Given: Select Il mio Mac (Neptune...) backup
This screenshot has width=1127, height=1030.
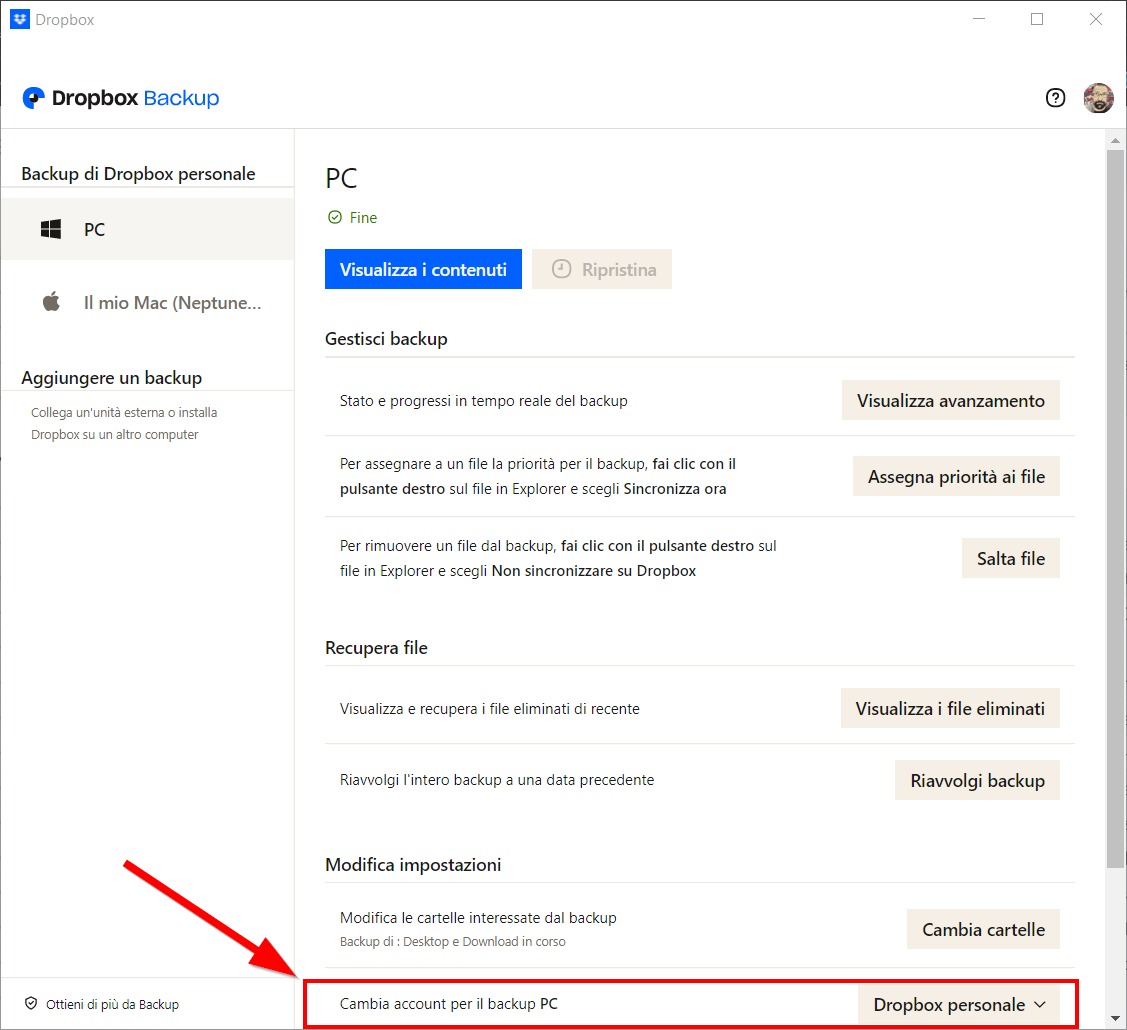Looking at the screenshot, I should (x=147, y=303).
